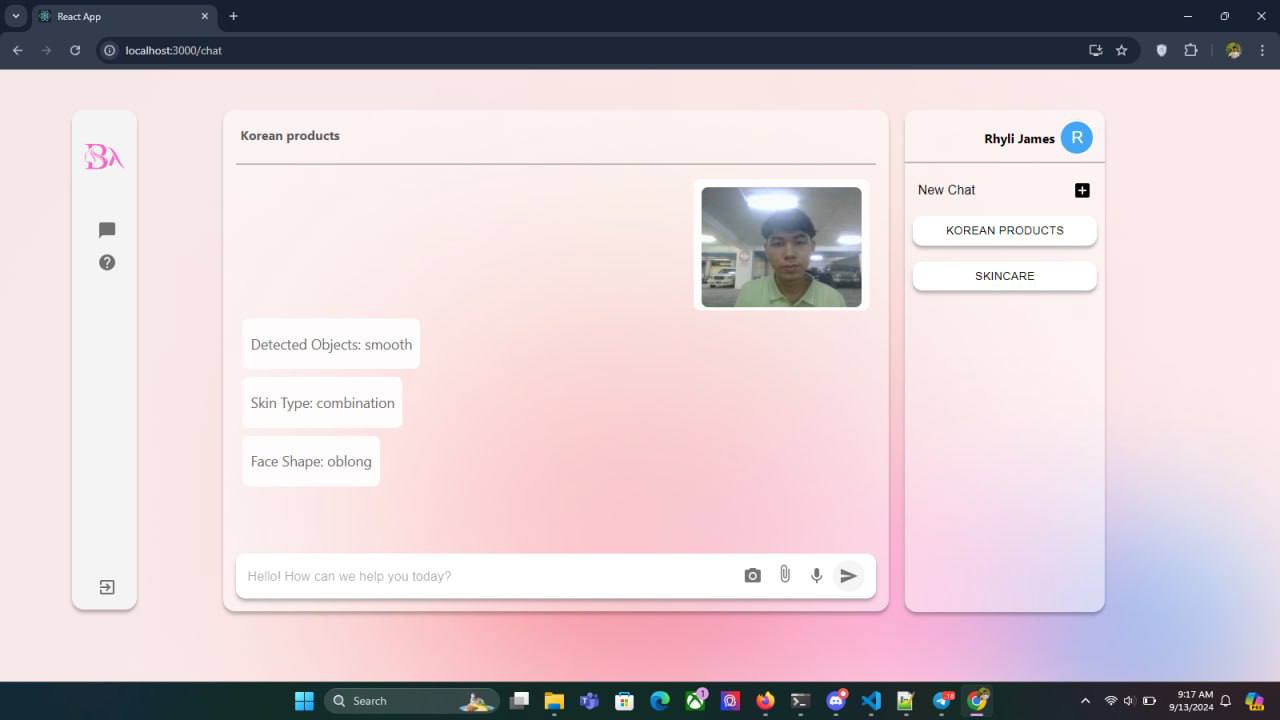Open the uploaded face photo thumbnail
The image size is (1280, 720).
coord(781,247)
